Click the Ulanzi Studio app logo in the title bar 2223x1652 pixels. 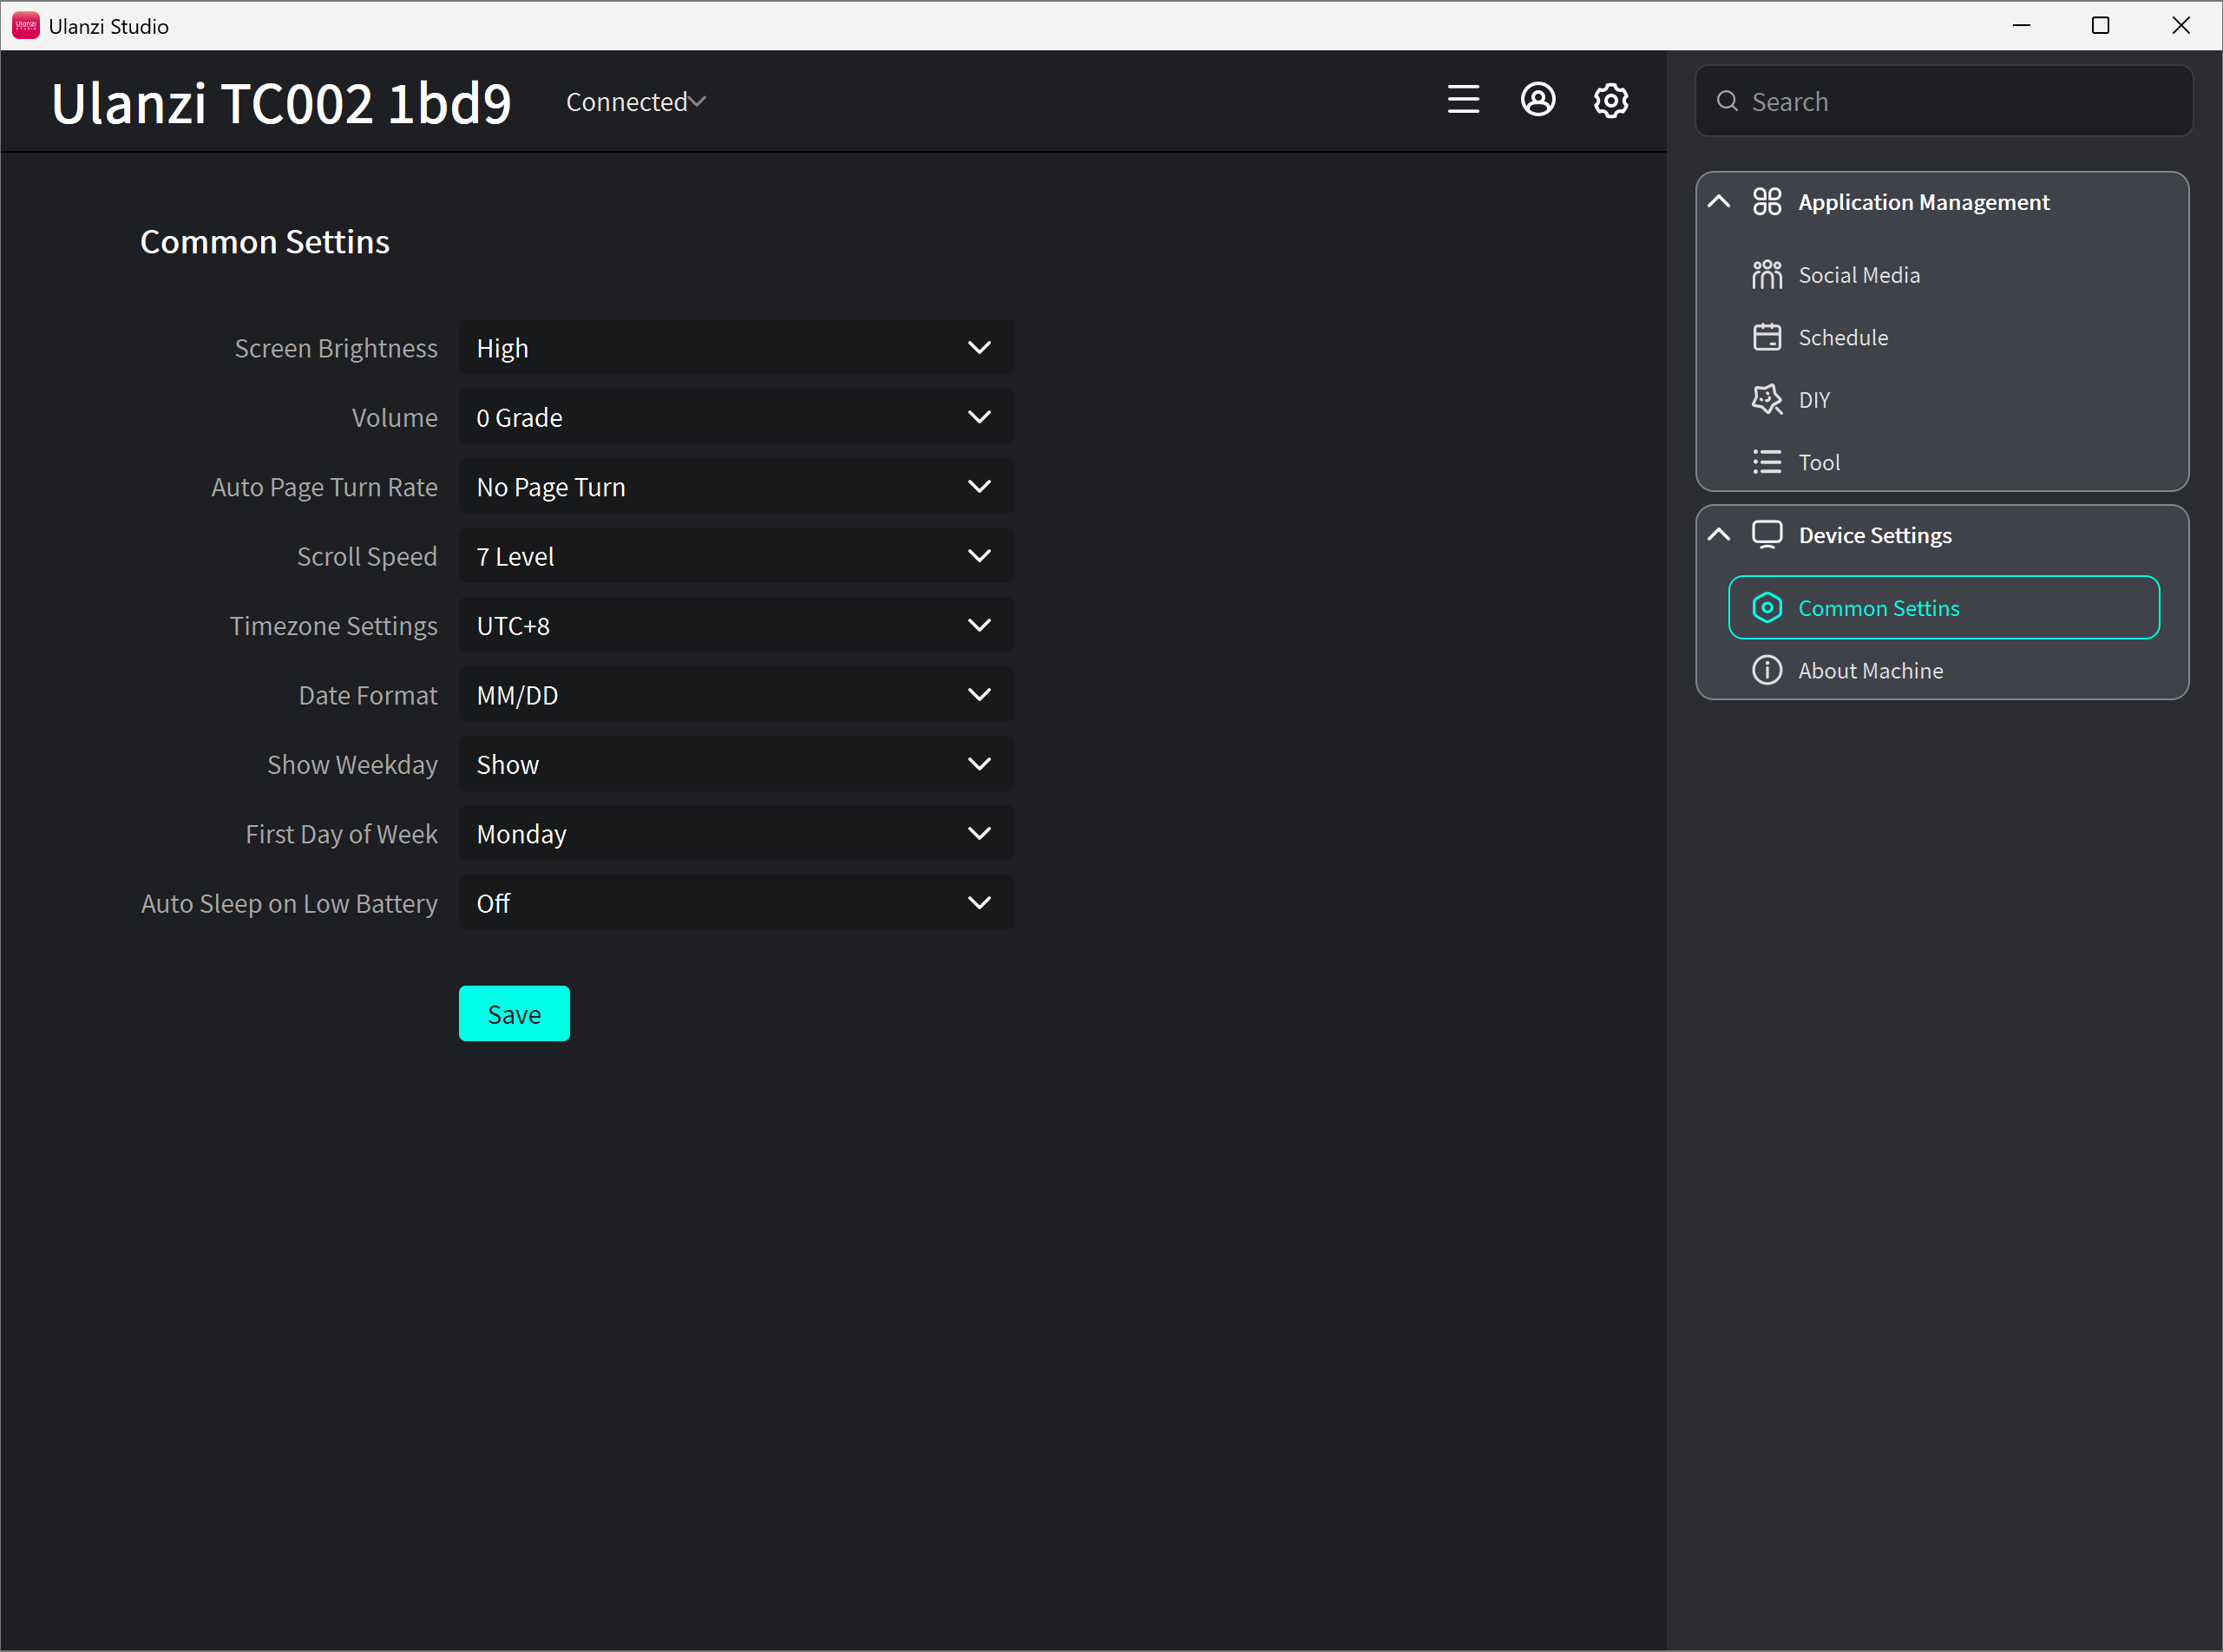click(x=25, y=25)
